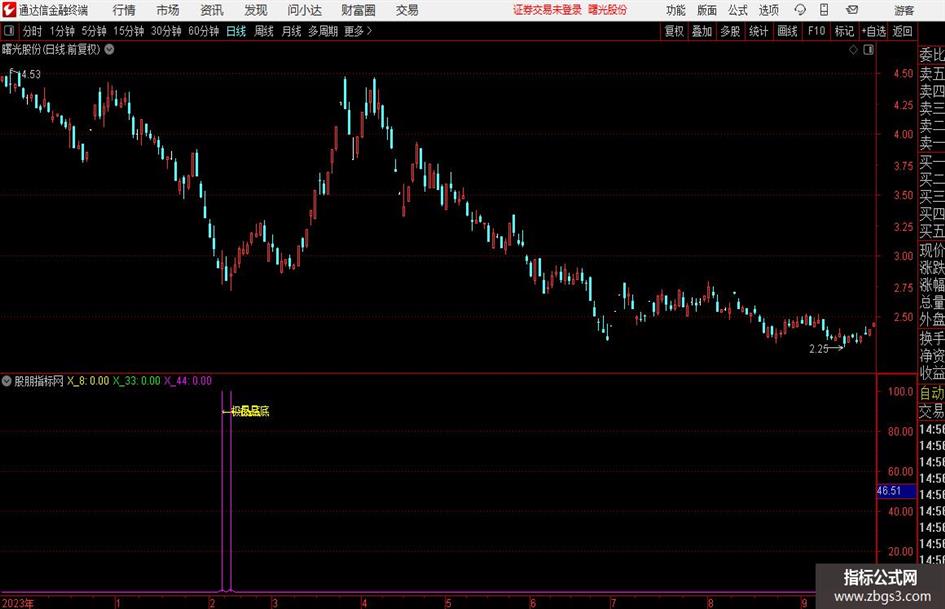Open the 发现 menu
945x609 pixels.
pyautogui.click(x=256, y=10)
